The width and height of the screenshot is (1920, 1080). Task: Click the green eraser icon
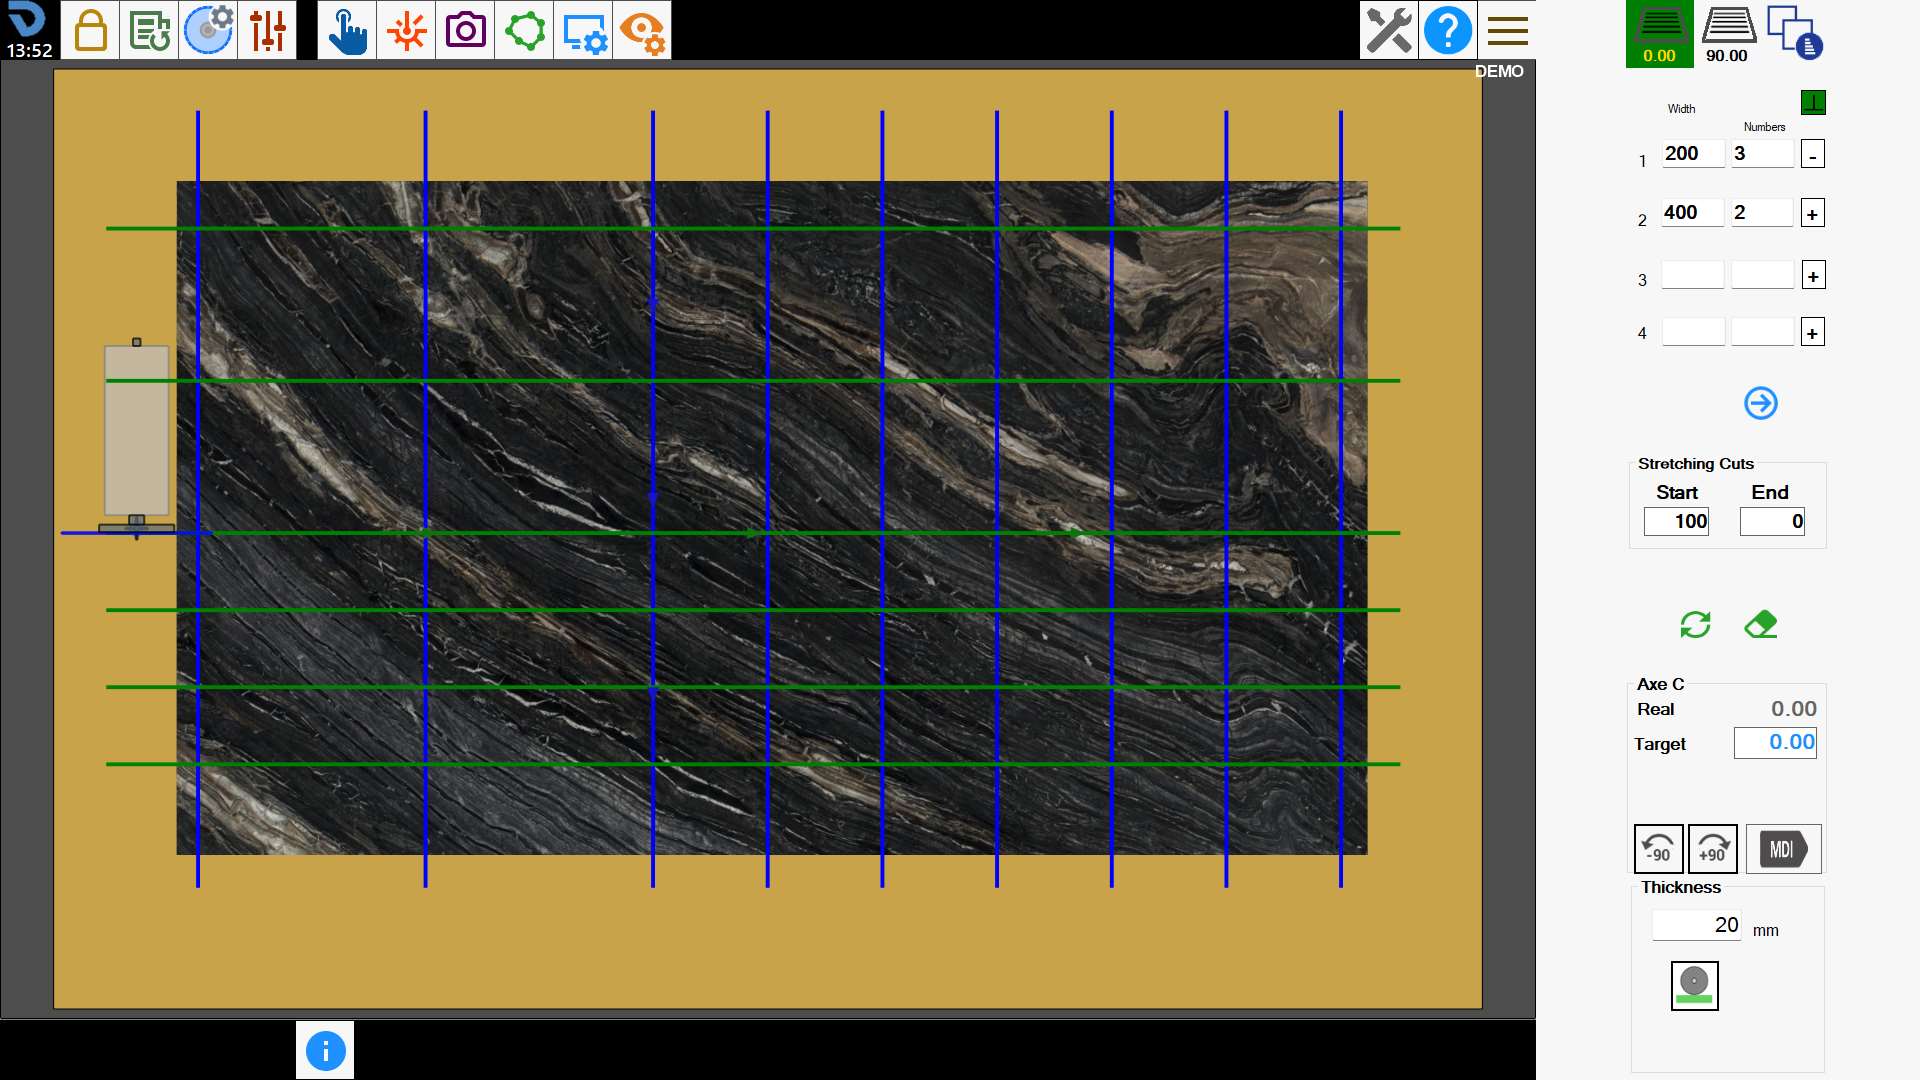coord(1761,625)
